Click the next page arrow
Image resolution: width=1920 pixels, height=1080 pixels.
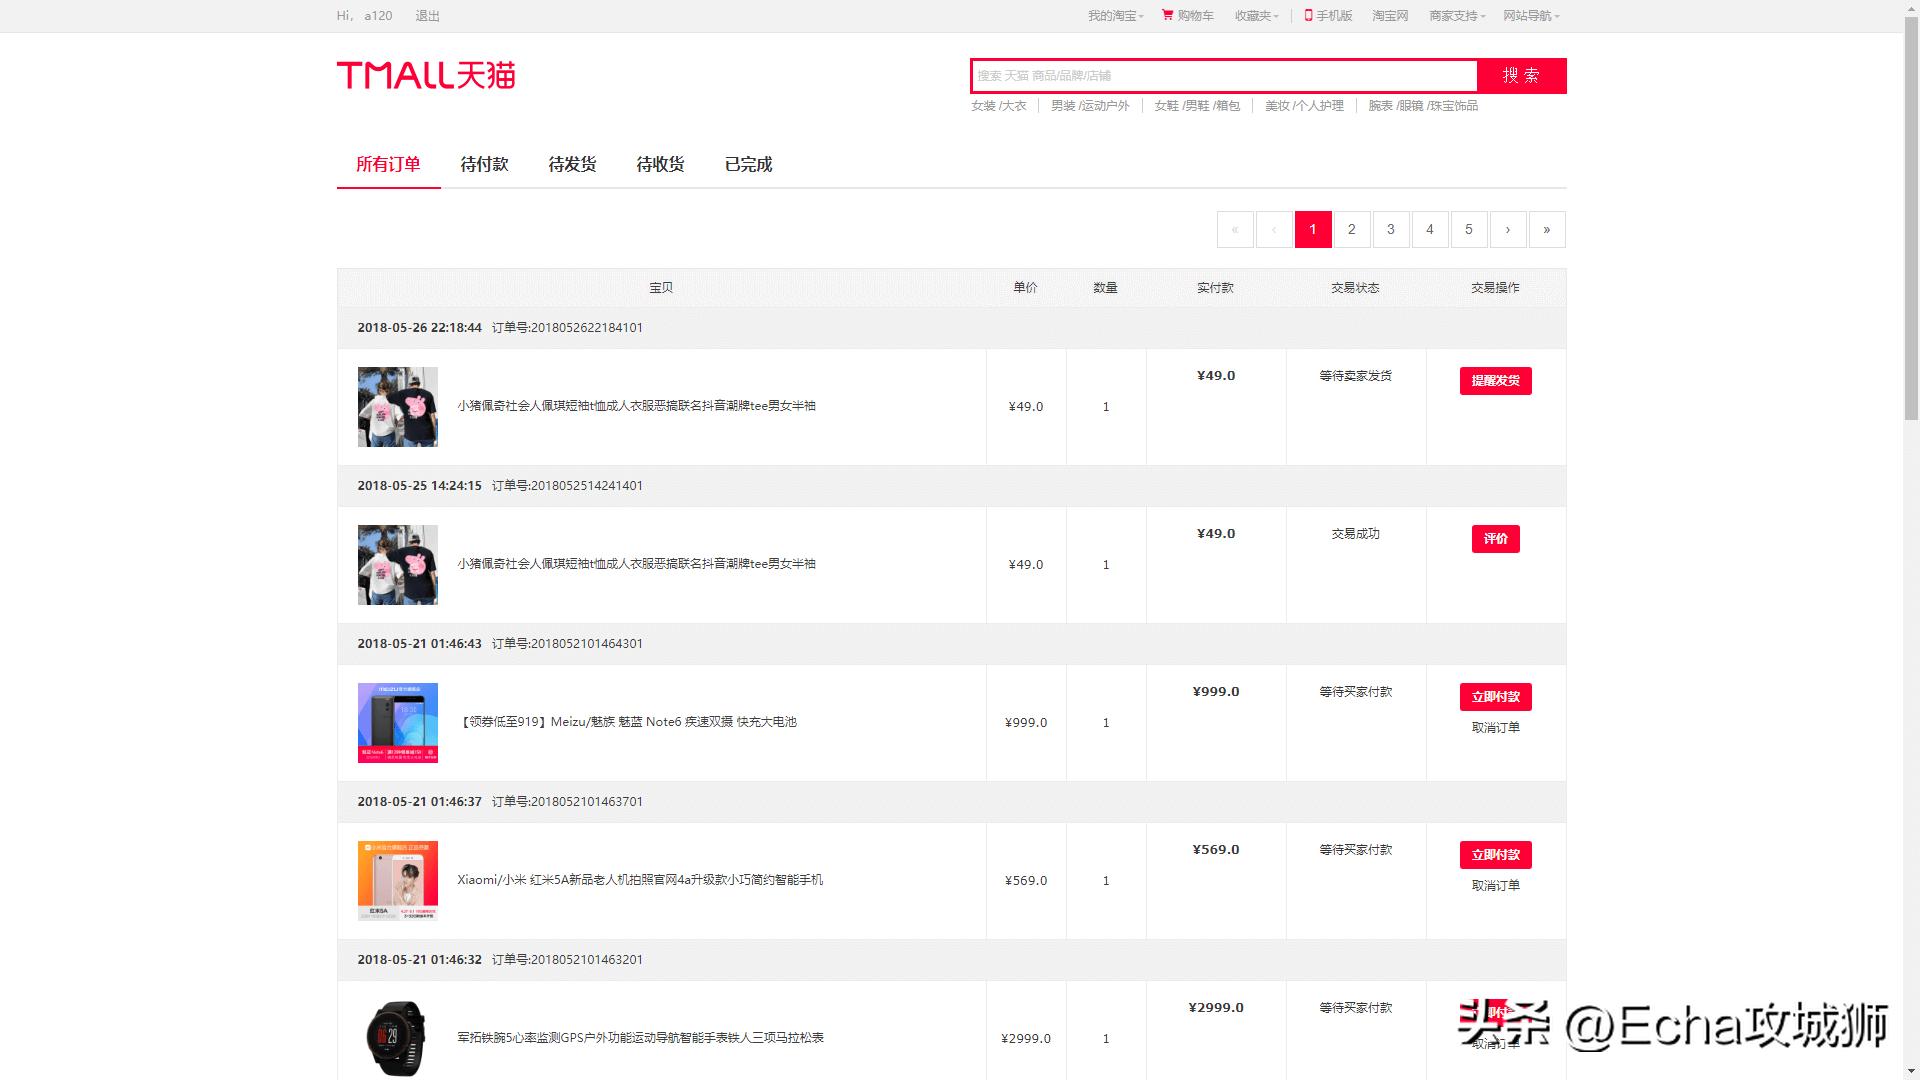click(x=1508, y=229)
